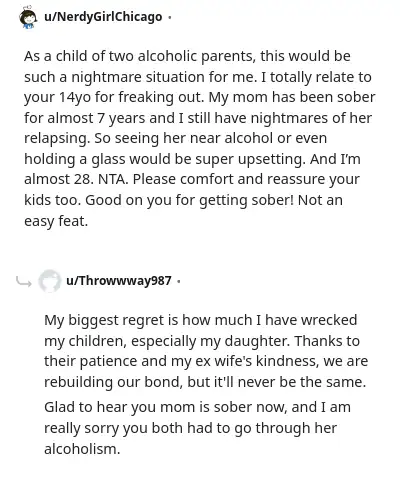Open the u/Throwwway987 profile link

(x=119, y=281)
